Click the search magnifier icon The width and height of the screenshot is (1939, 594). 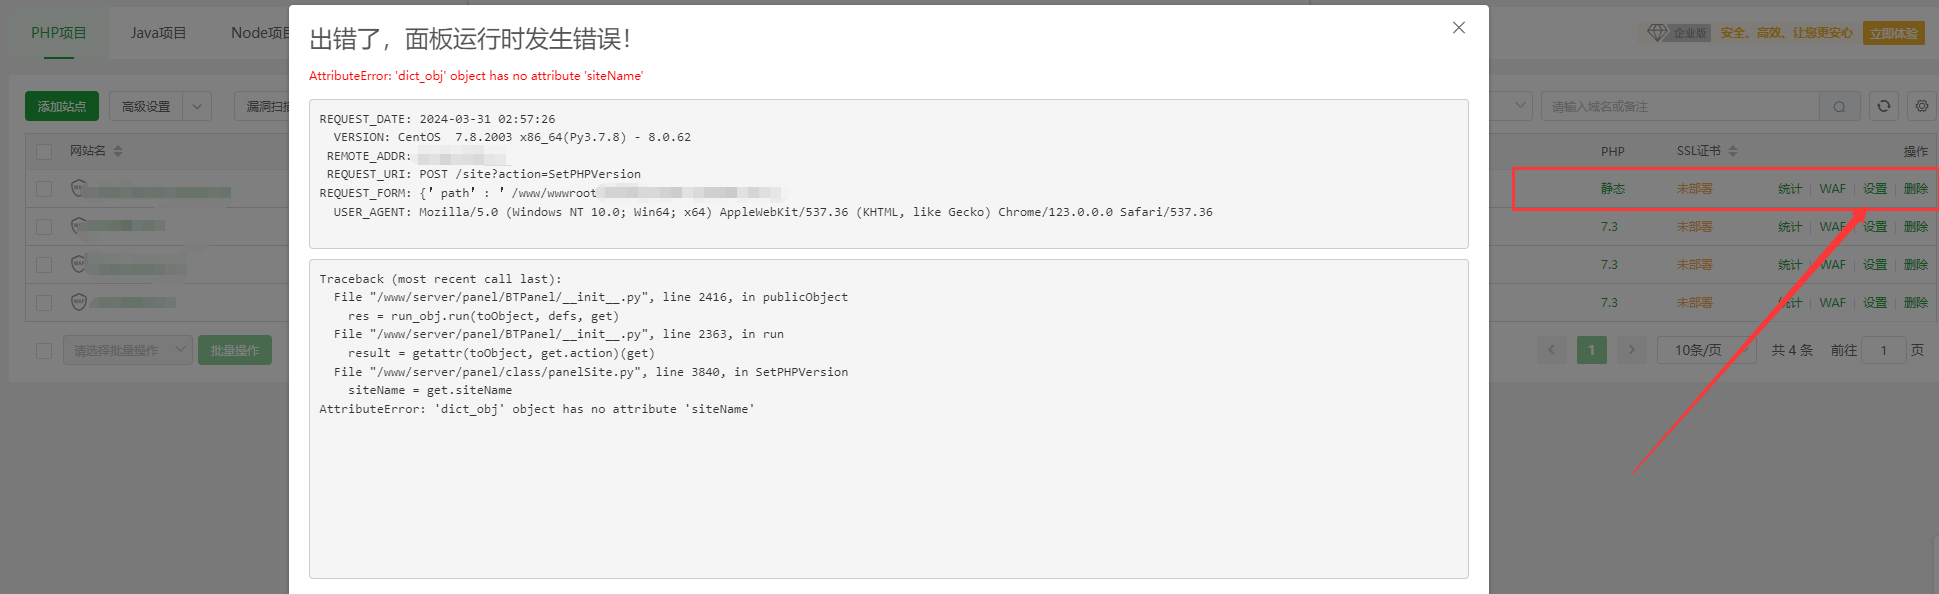pos(1839,107)
